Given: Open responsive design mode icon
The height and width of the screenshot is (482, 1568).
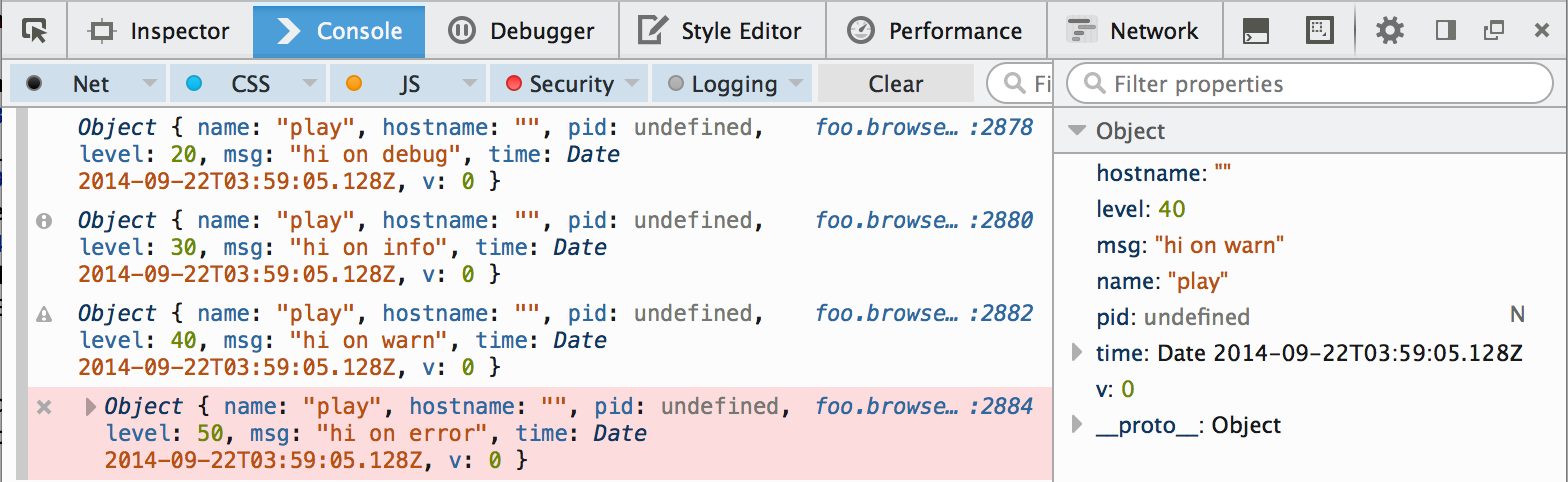Looking at the screenshot, I should pos(1320,30).
